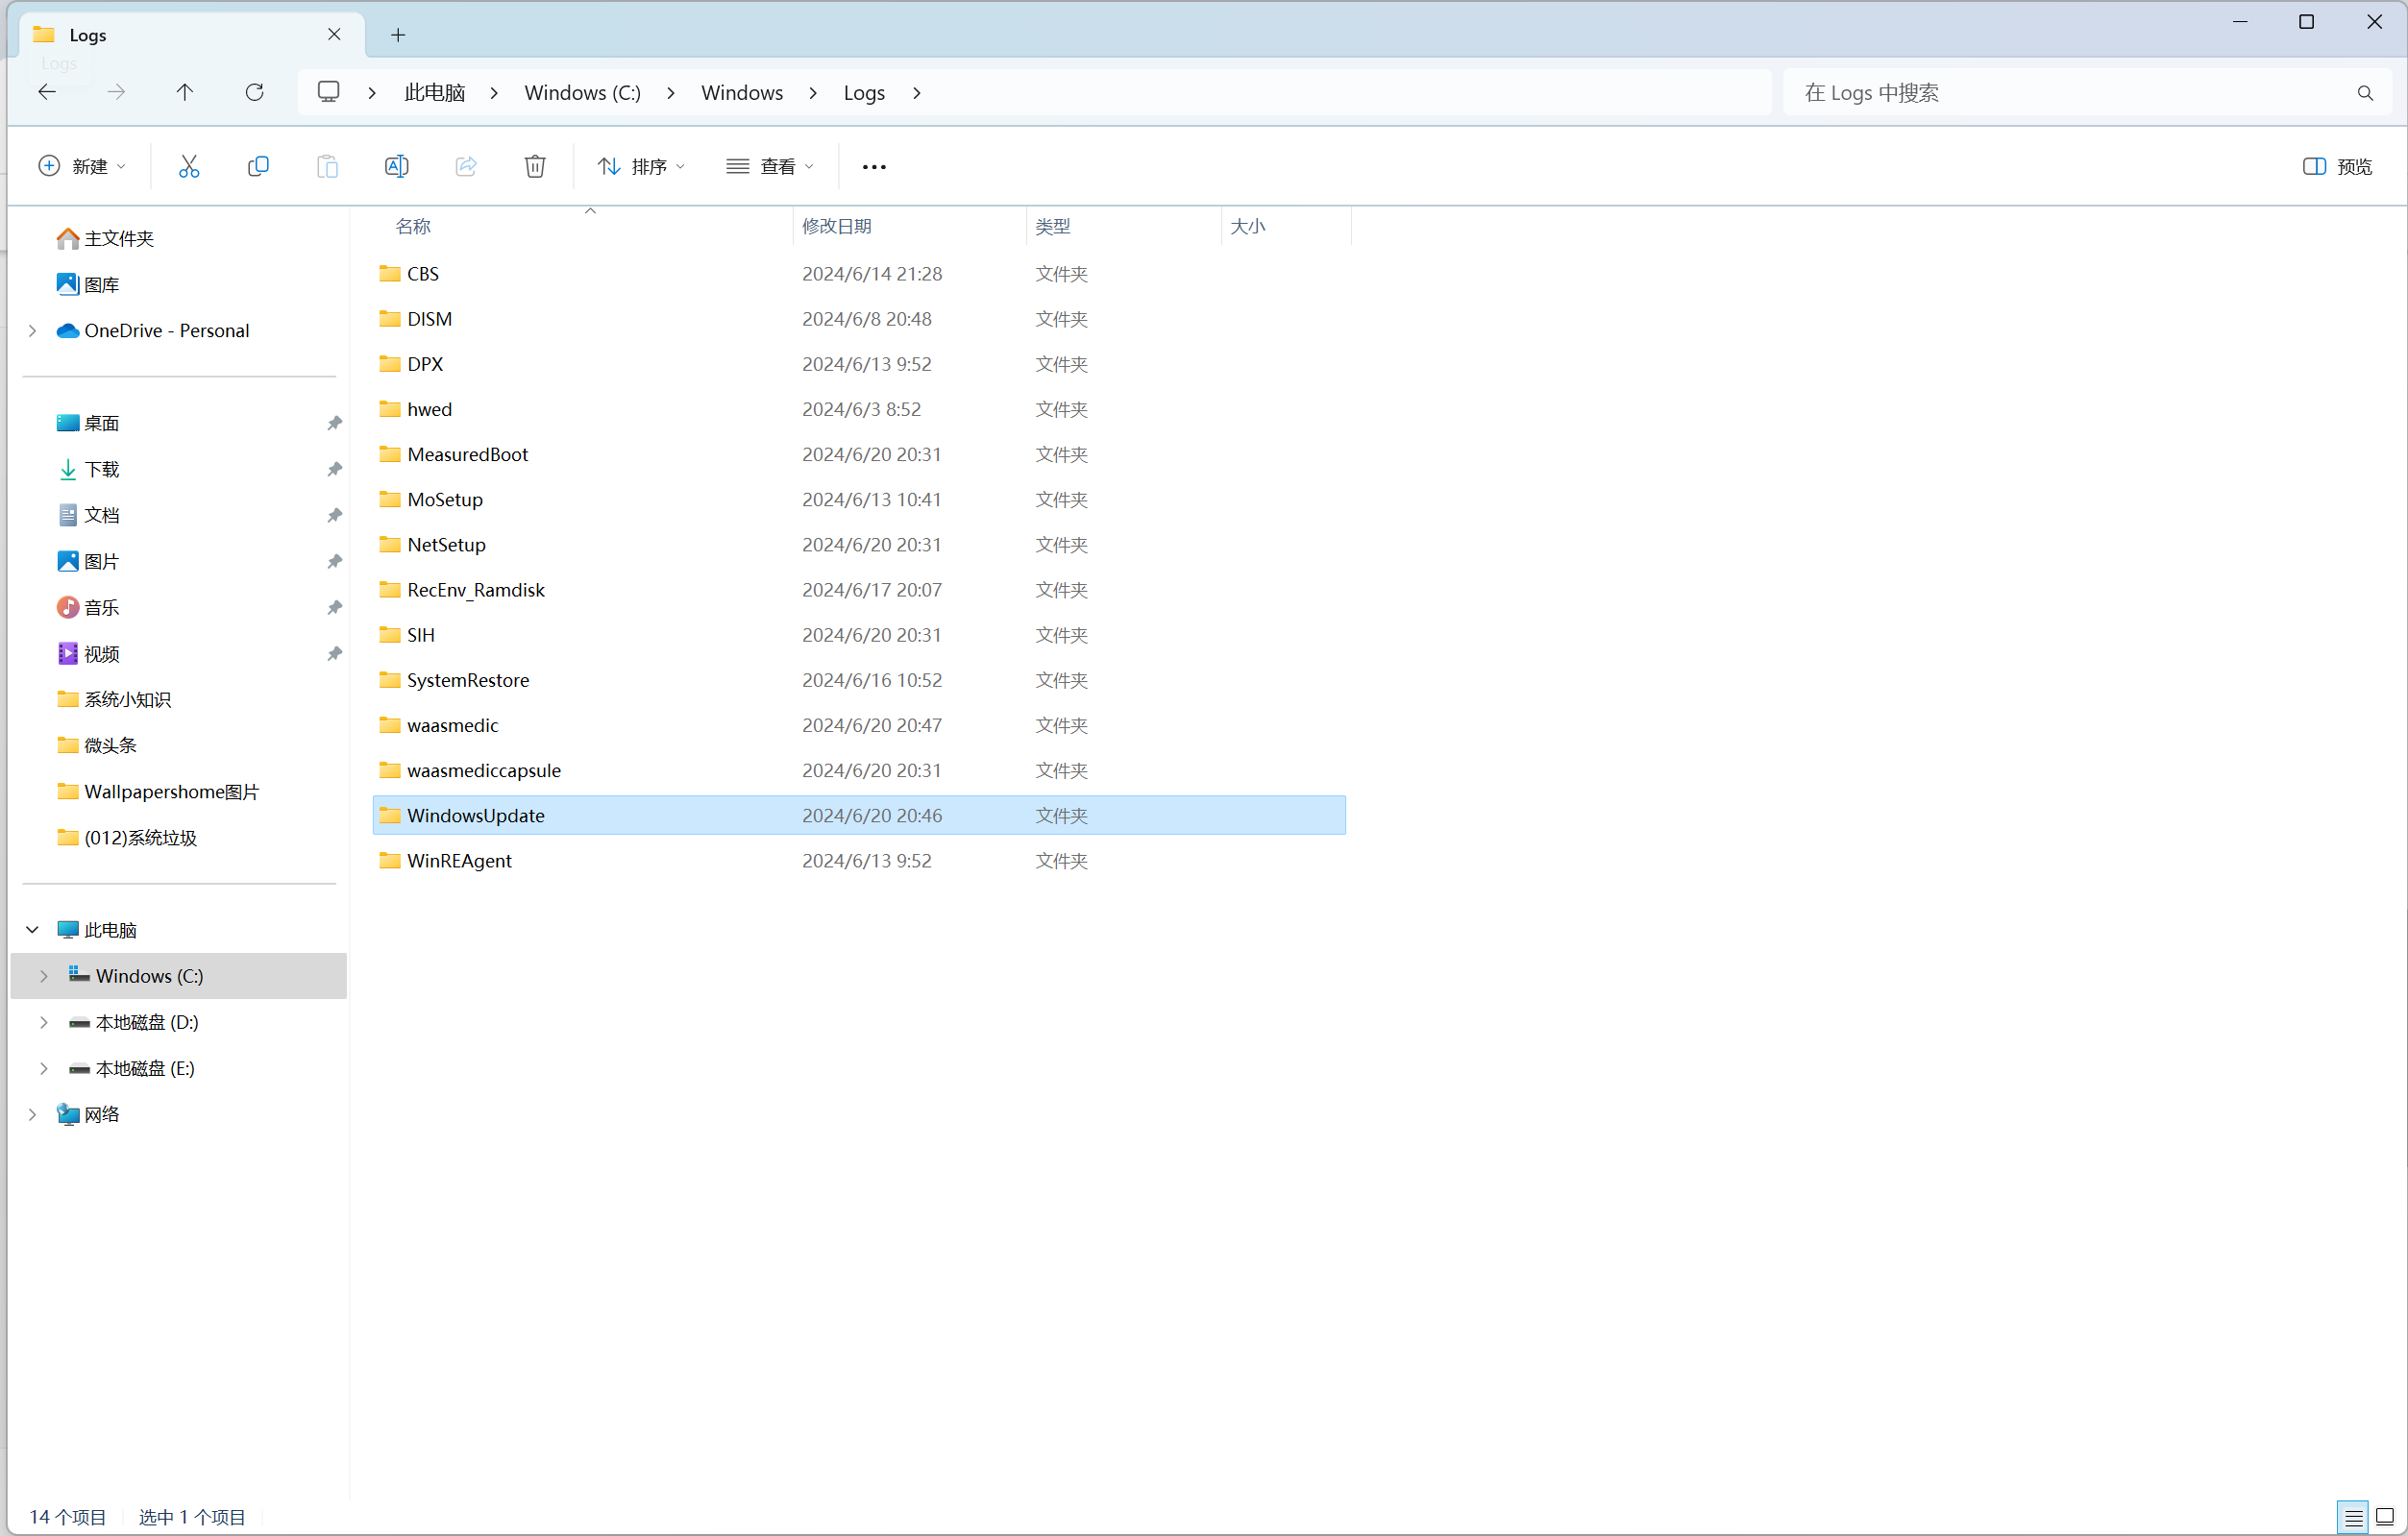Switch to details view in status bar

coord(2354,1517)
